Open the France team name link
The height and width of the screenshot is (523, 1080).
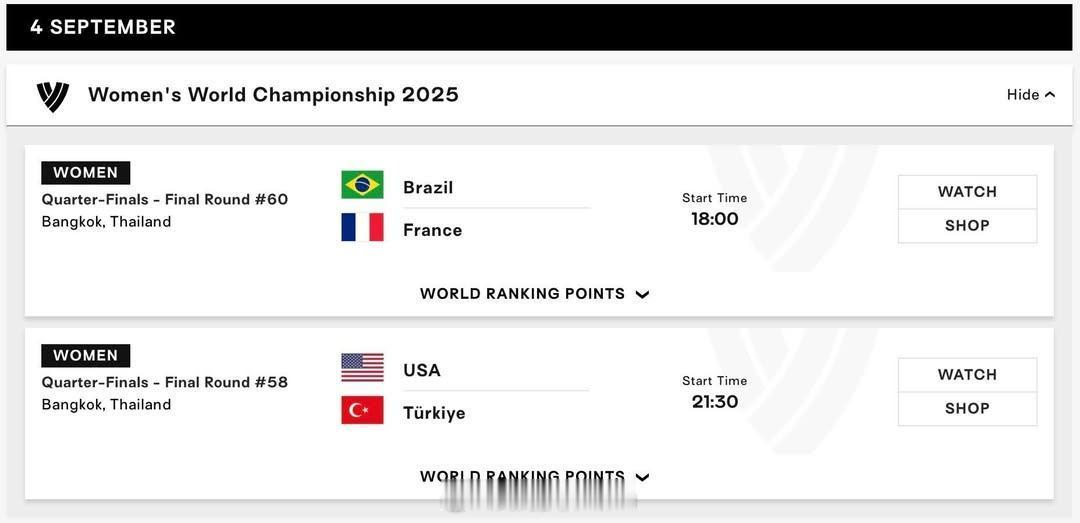[x=433, y=230]
